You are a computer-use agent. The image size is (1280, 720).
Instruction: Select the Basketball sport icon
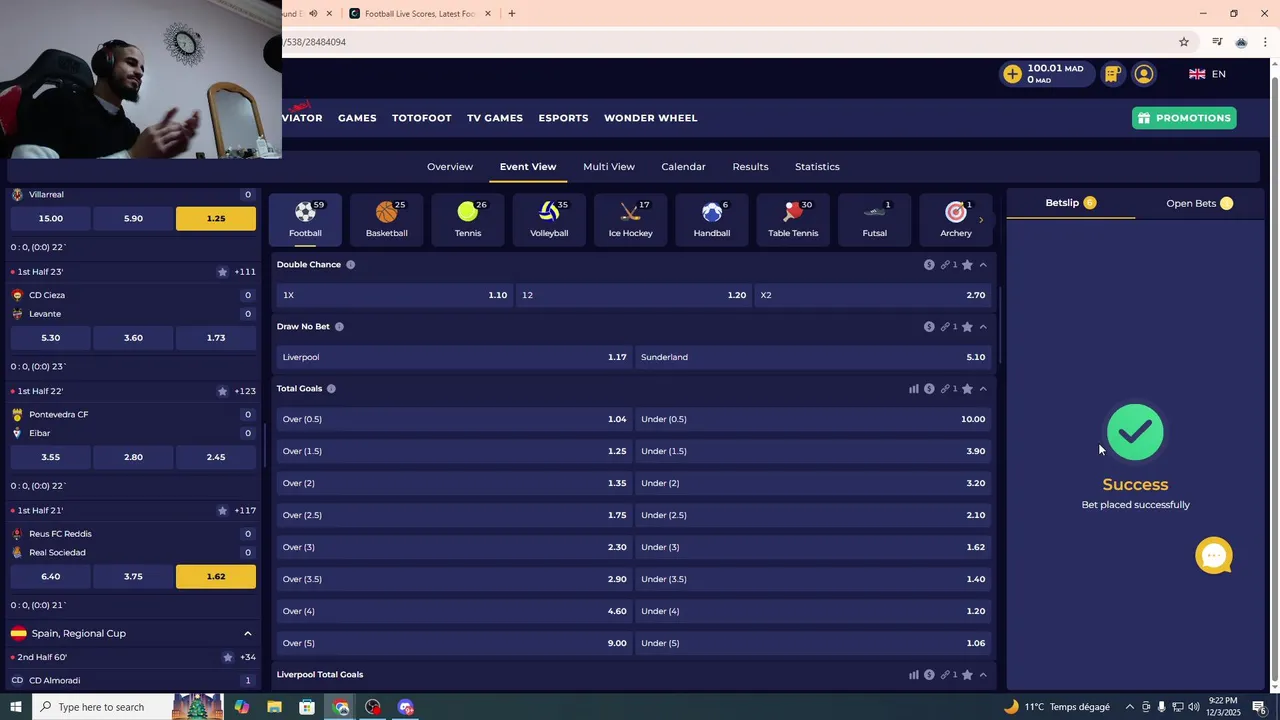click(386, 219)
